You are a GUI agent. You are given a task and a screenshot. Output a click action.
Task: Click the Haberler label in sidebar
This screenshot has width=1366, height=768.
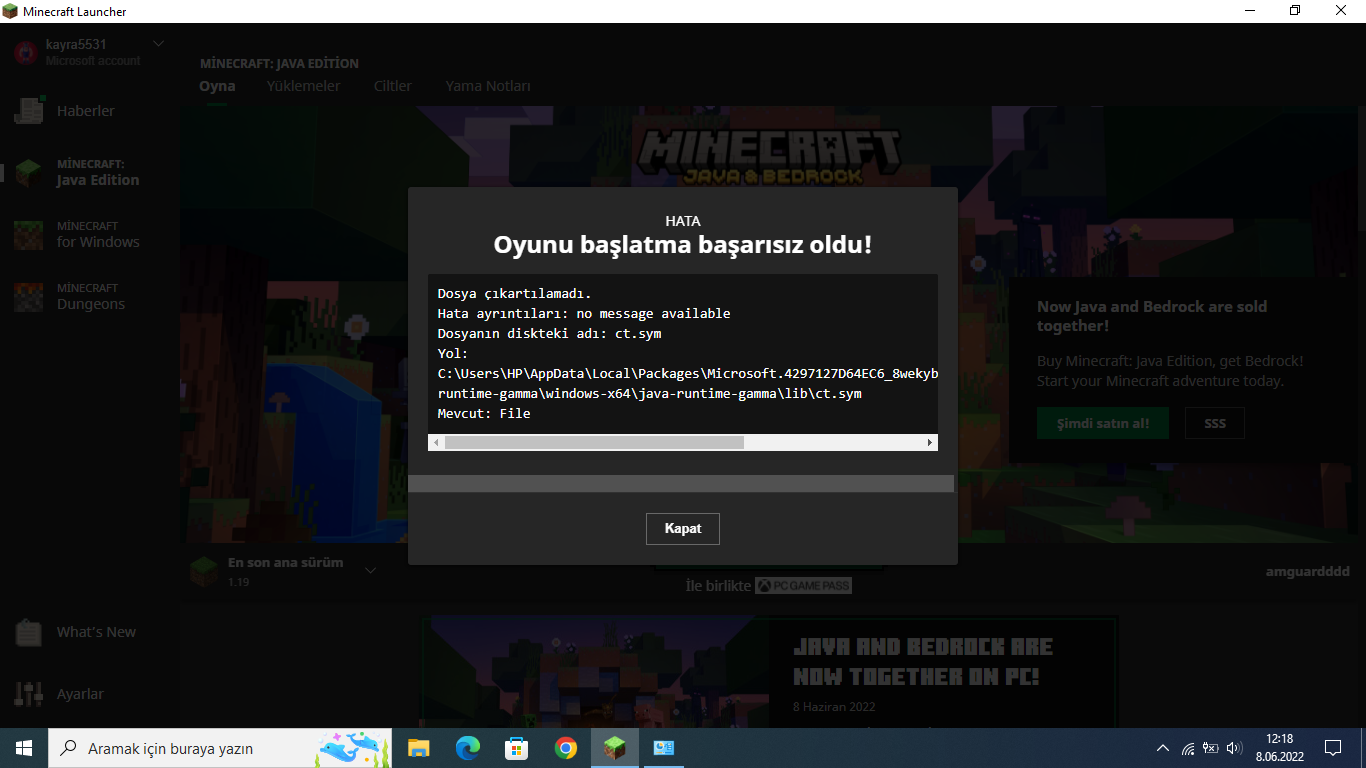(86, 111)
